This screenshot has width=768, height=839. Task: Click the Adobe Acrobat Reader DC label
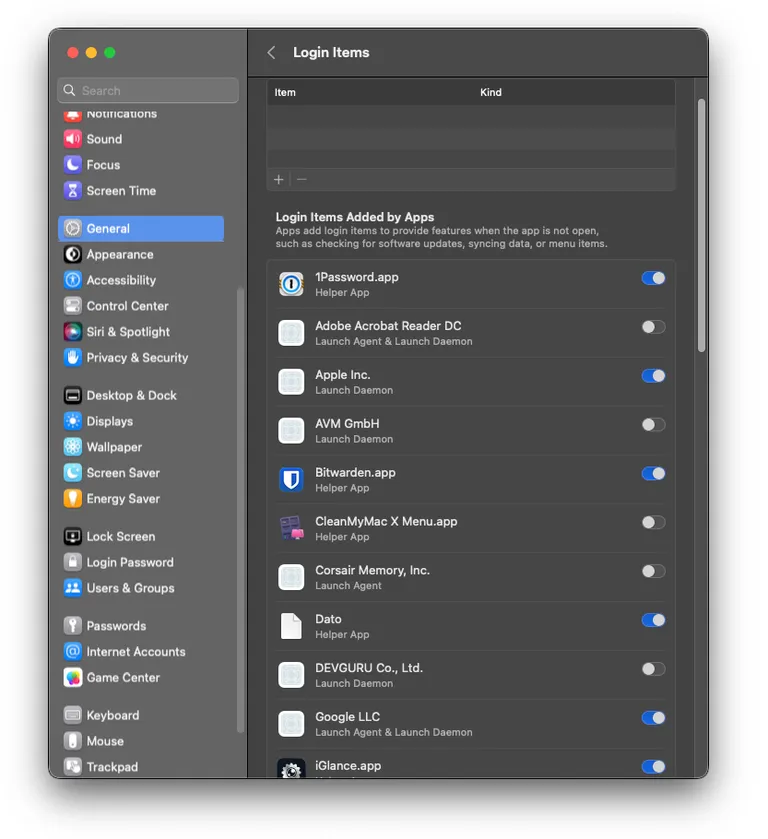pyautogui.click(x=388, y=326)
